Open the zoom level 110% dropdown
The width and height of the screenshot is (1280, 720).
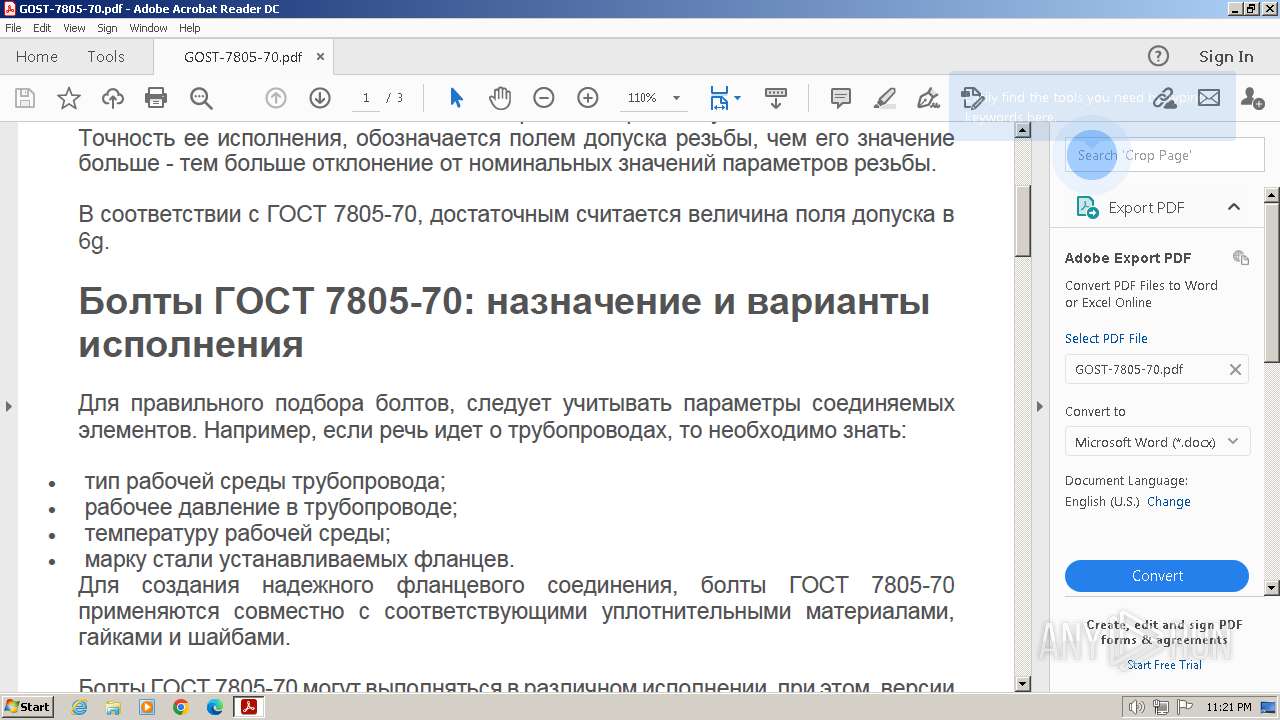676,98
